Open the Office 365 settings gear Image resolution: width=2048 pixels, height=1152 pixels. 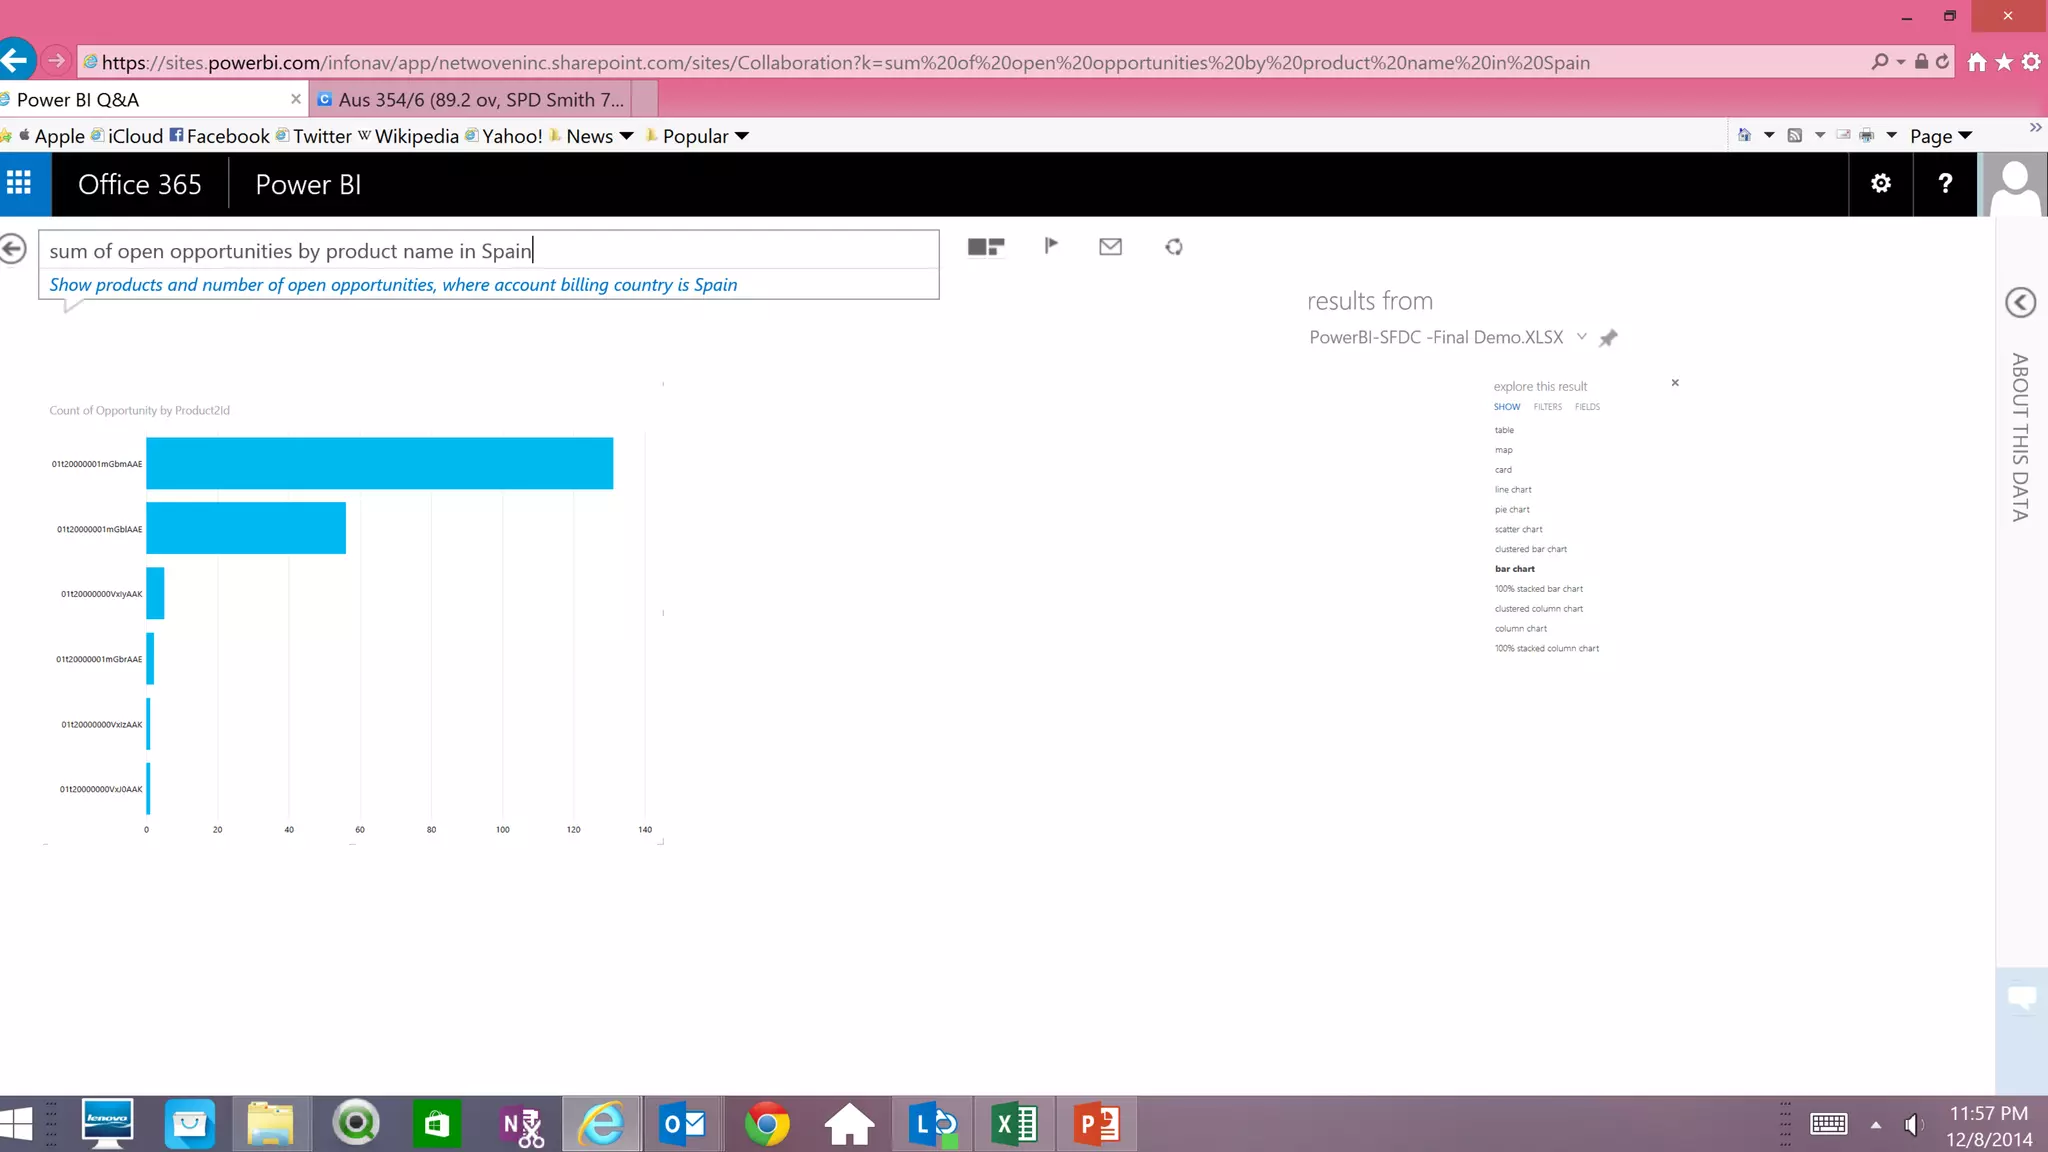pos(1881,184)
